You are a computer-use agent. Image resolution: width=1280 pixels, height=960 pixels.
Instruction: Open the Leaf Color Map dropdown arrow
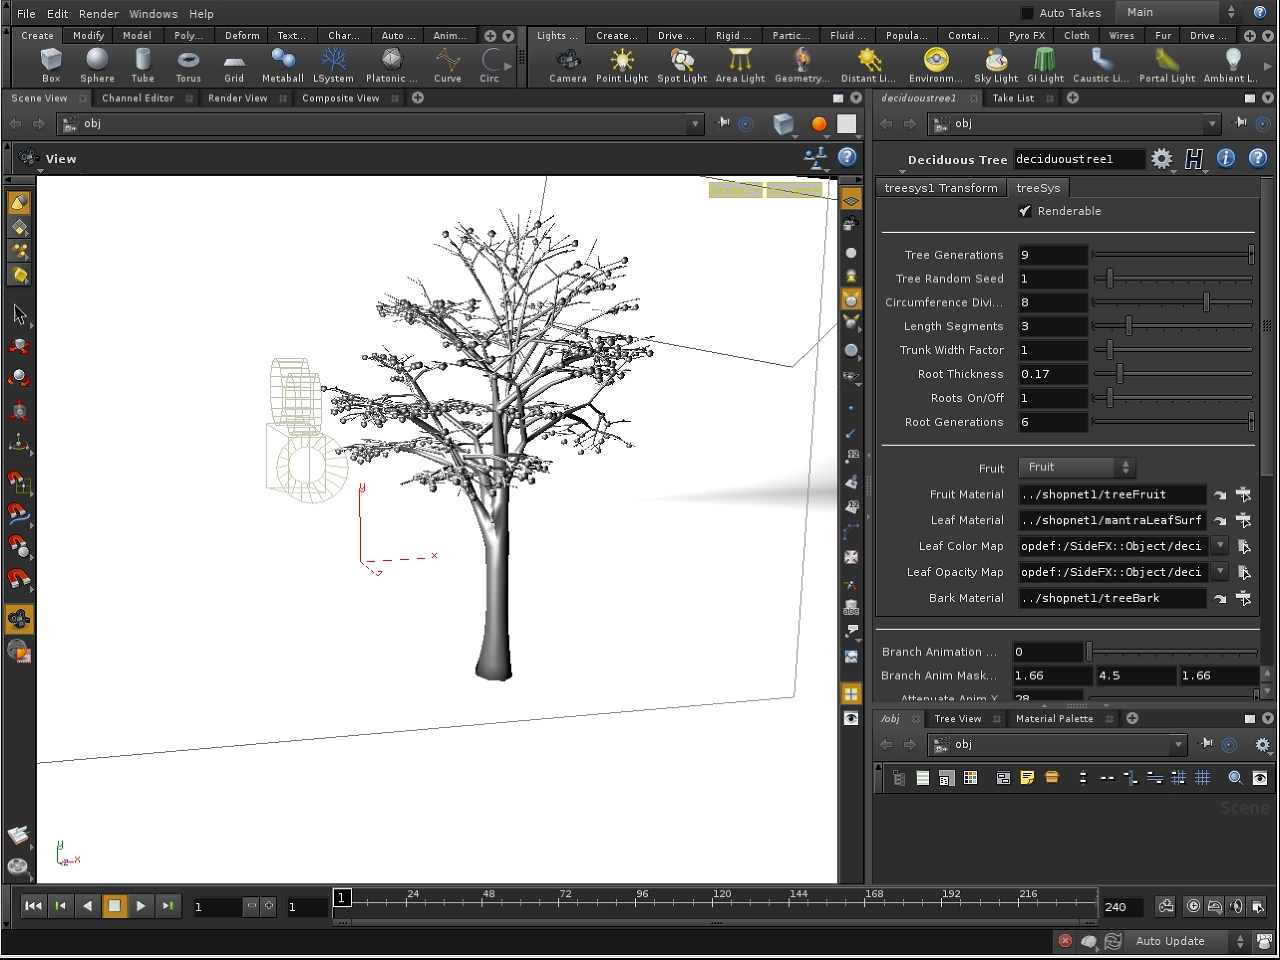coord(1220,545)
